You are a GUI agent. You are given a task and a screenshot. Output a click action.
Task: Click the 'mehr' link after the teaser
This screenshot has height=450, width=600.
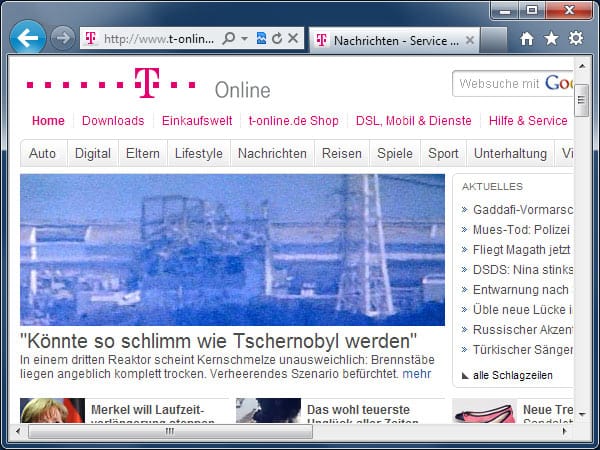coord(417,373)
